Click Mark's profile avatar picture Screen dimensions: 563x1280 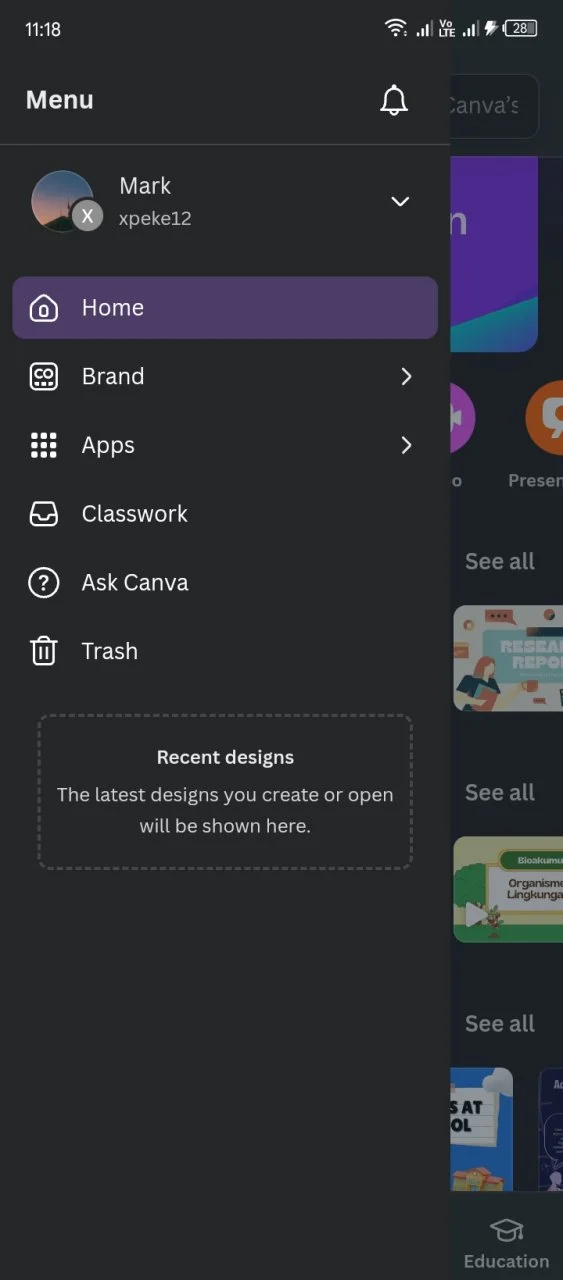tap(62, 201)
